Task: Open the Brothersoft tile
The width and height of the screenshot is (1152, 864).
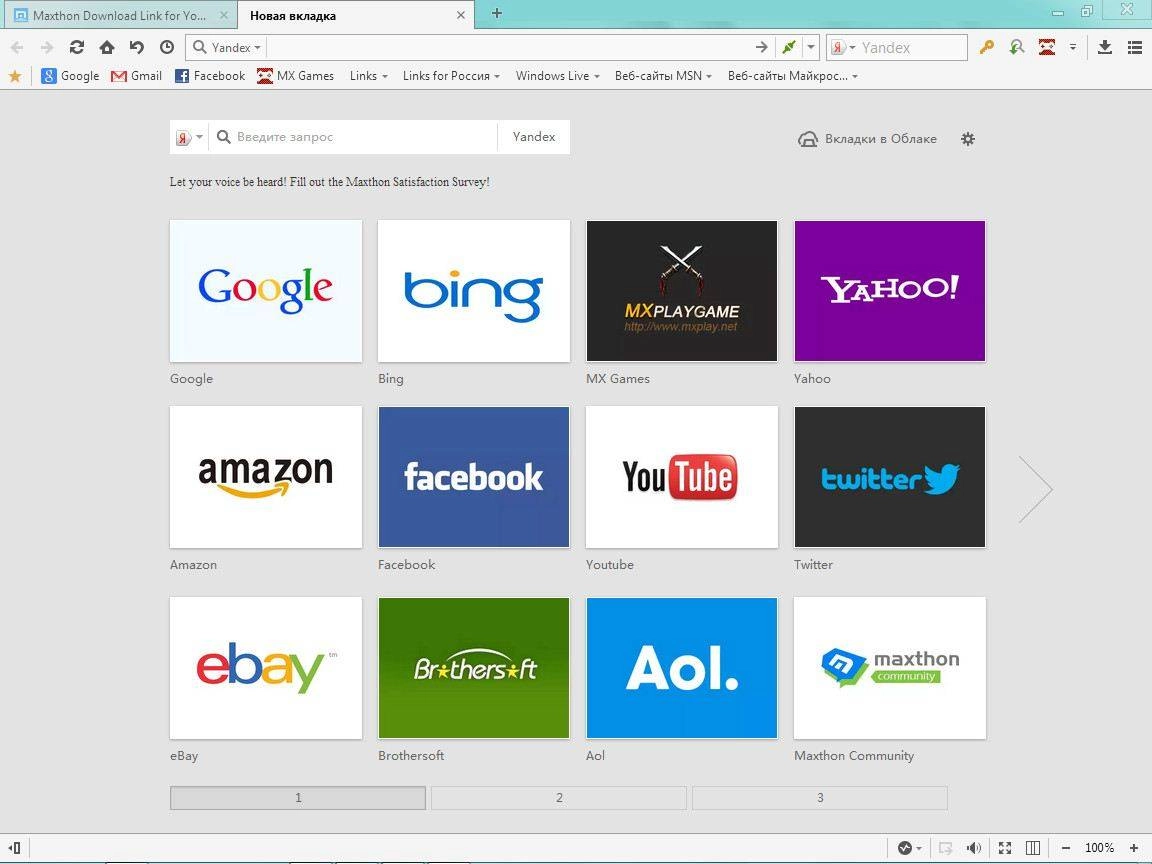Action: point(474,668)
